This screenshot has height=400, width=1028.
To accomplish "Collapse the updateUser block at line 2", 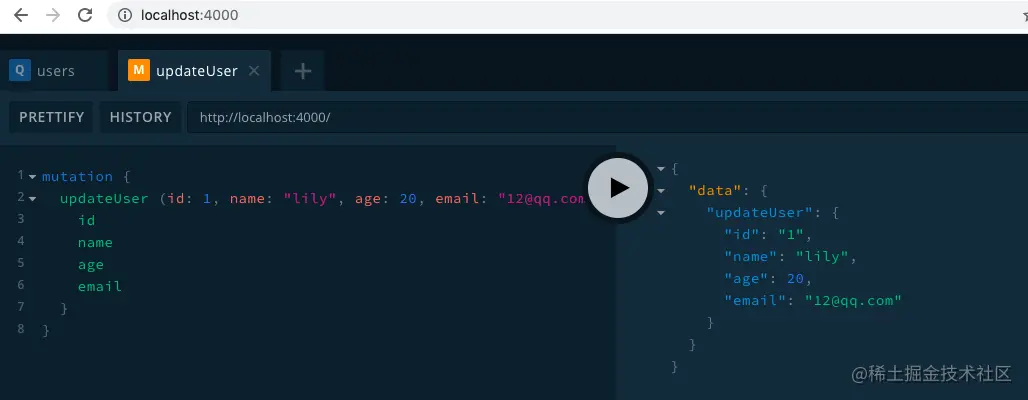I will click(x=32, y=199).
